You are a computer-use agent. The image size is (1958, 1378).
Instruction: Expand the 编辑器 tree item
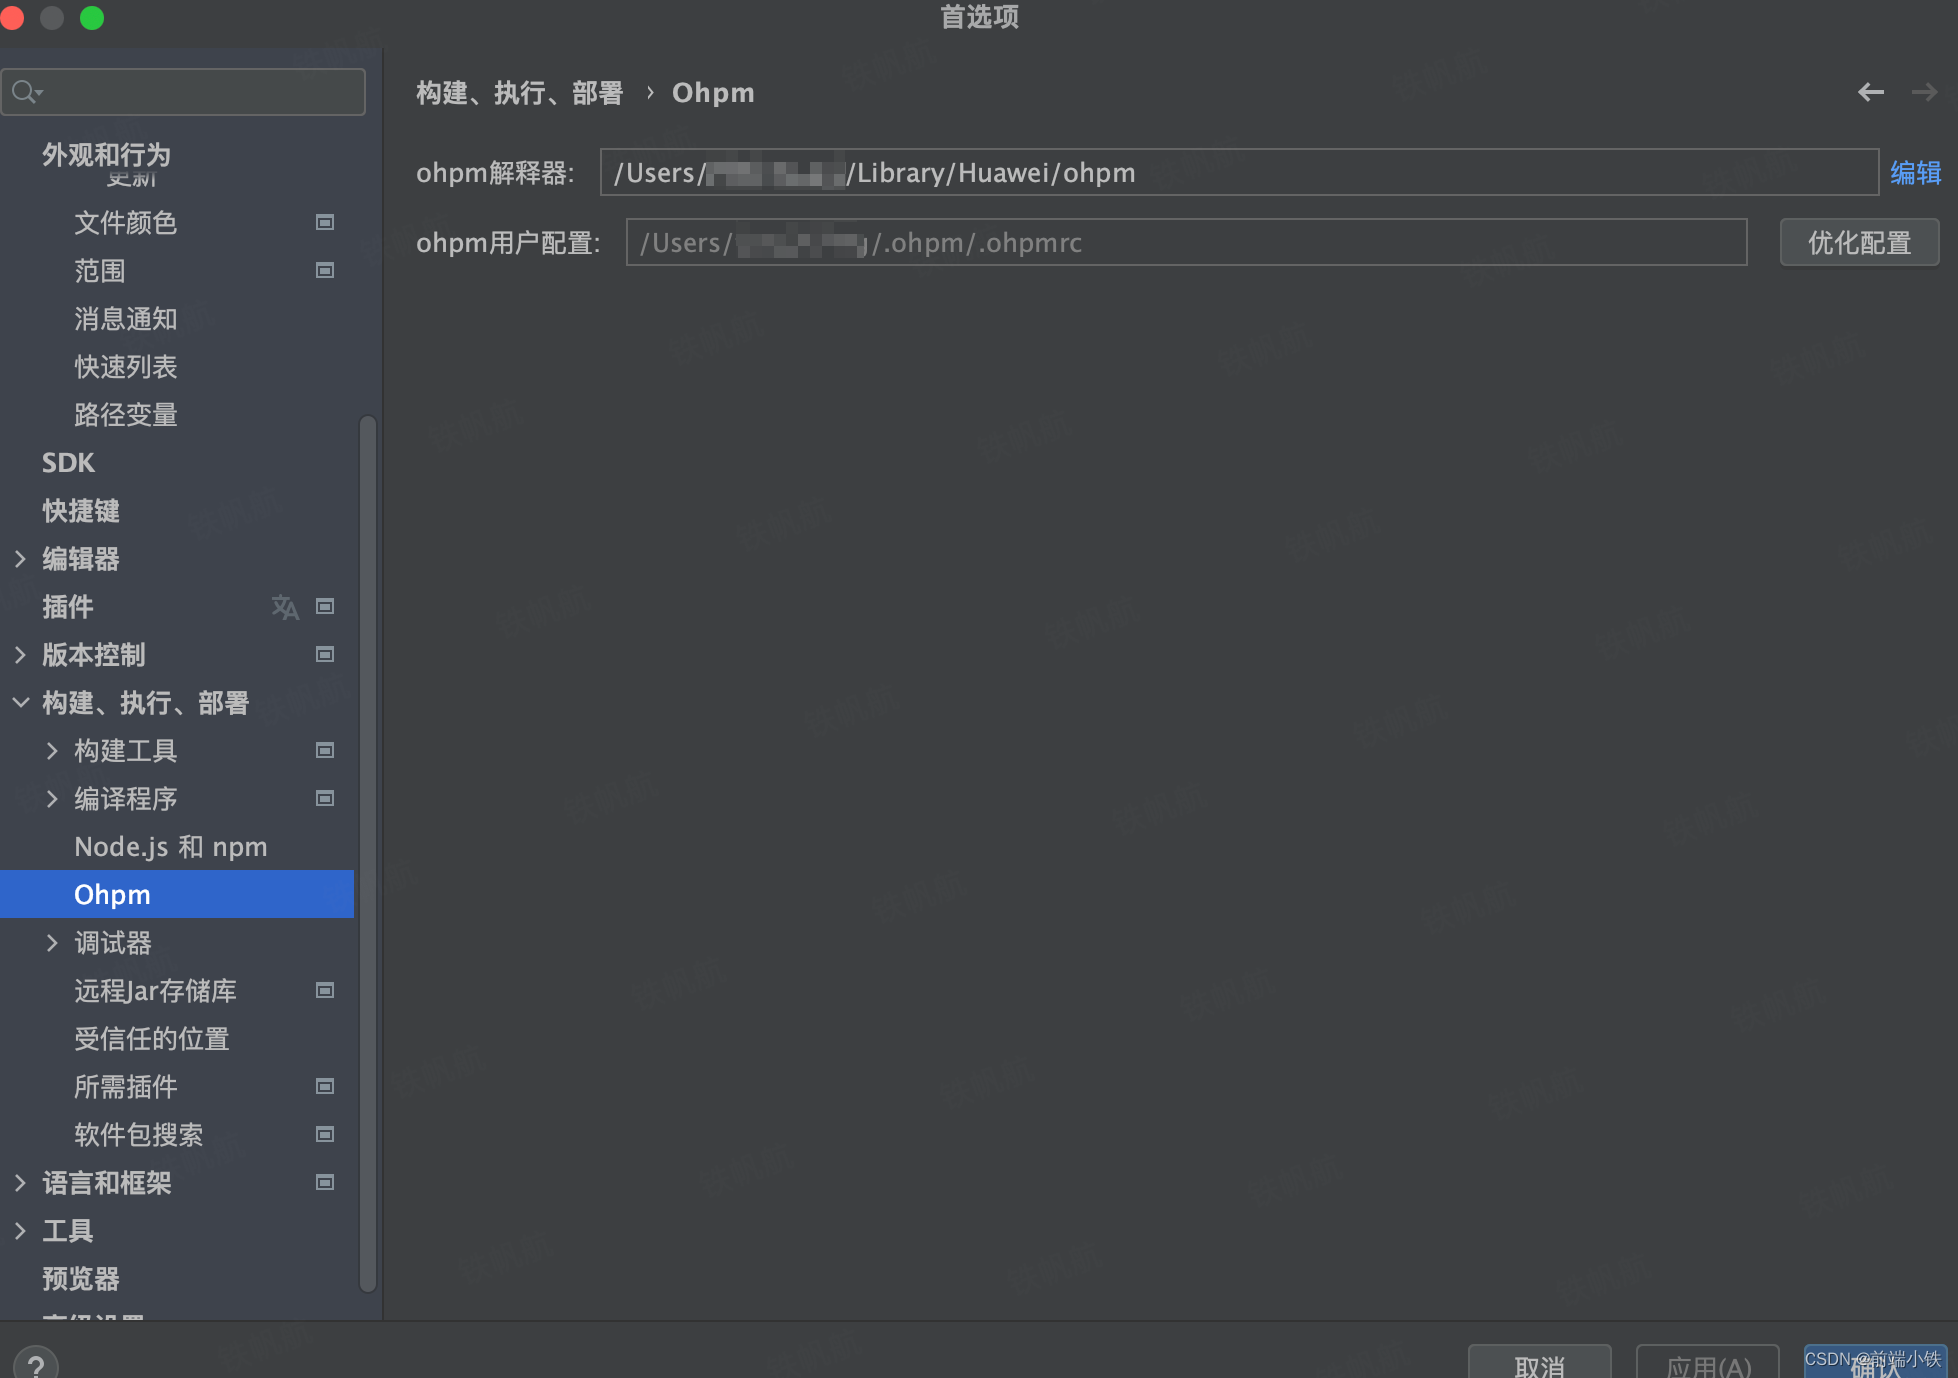[x=21, y=559]
